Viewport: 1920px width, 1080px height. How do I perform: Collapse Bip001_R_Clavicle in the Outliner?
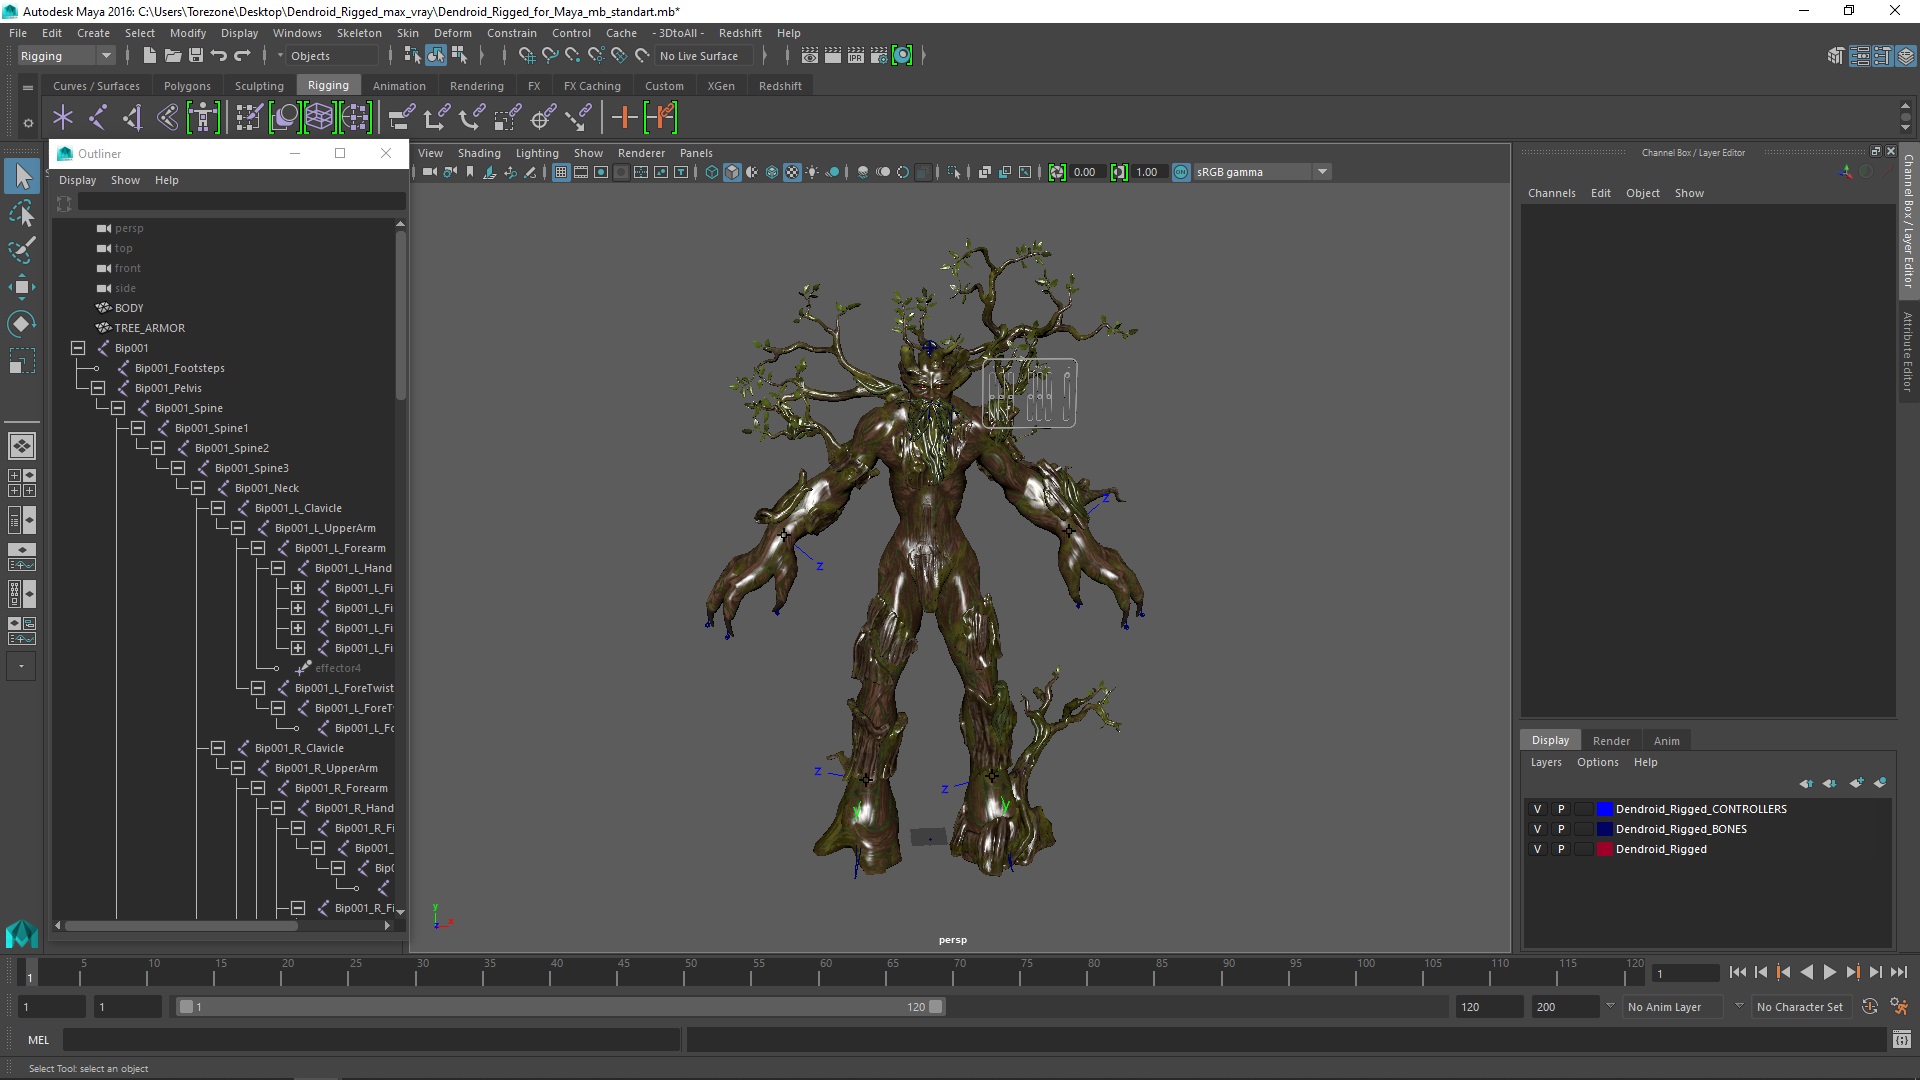pyautogui.click(x=218, y=748)
